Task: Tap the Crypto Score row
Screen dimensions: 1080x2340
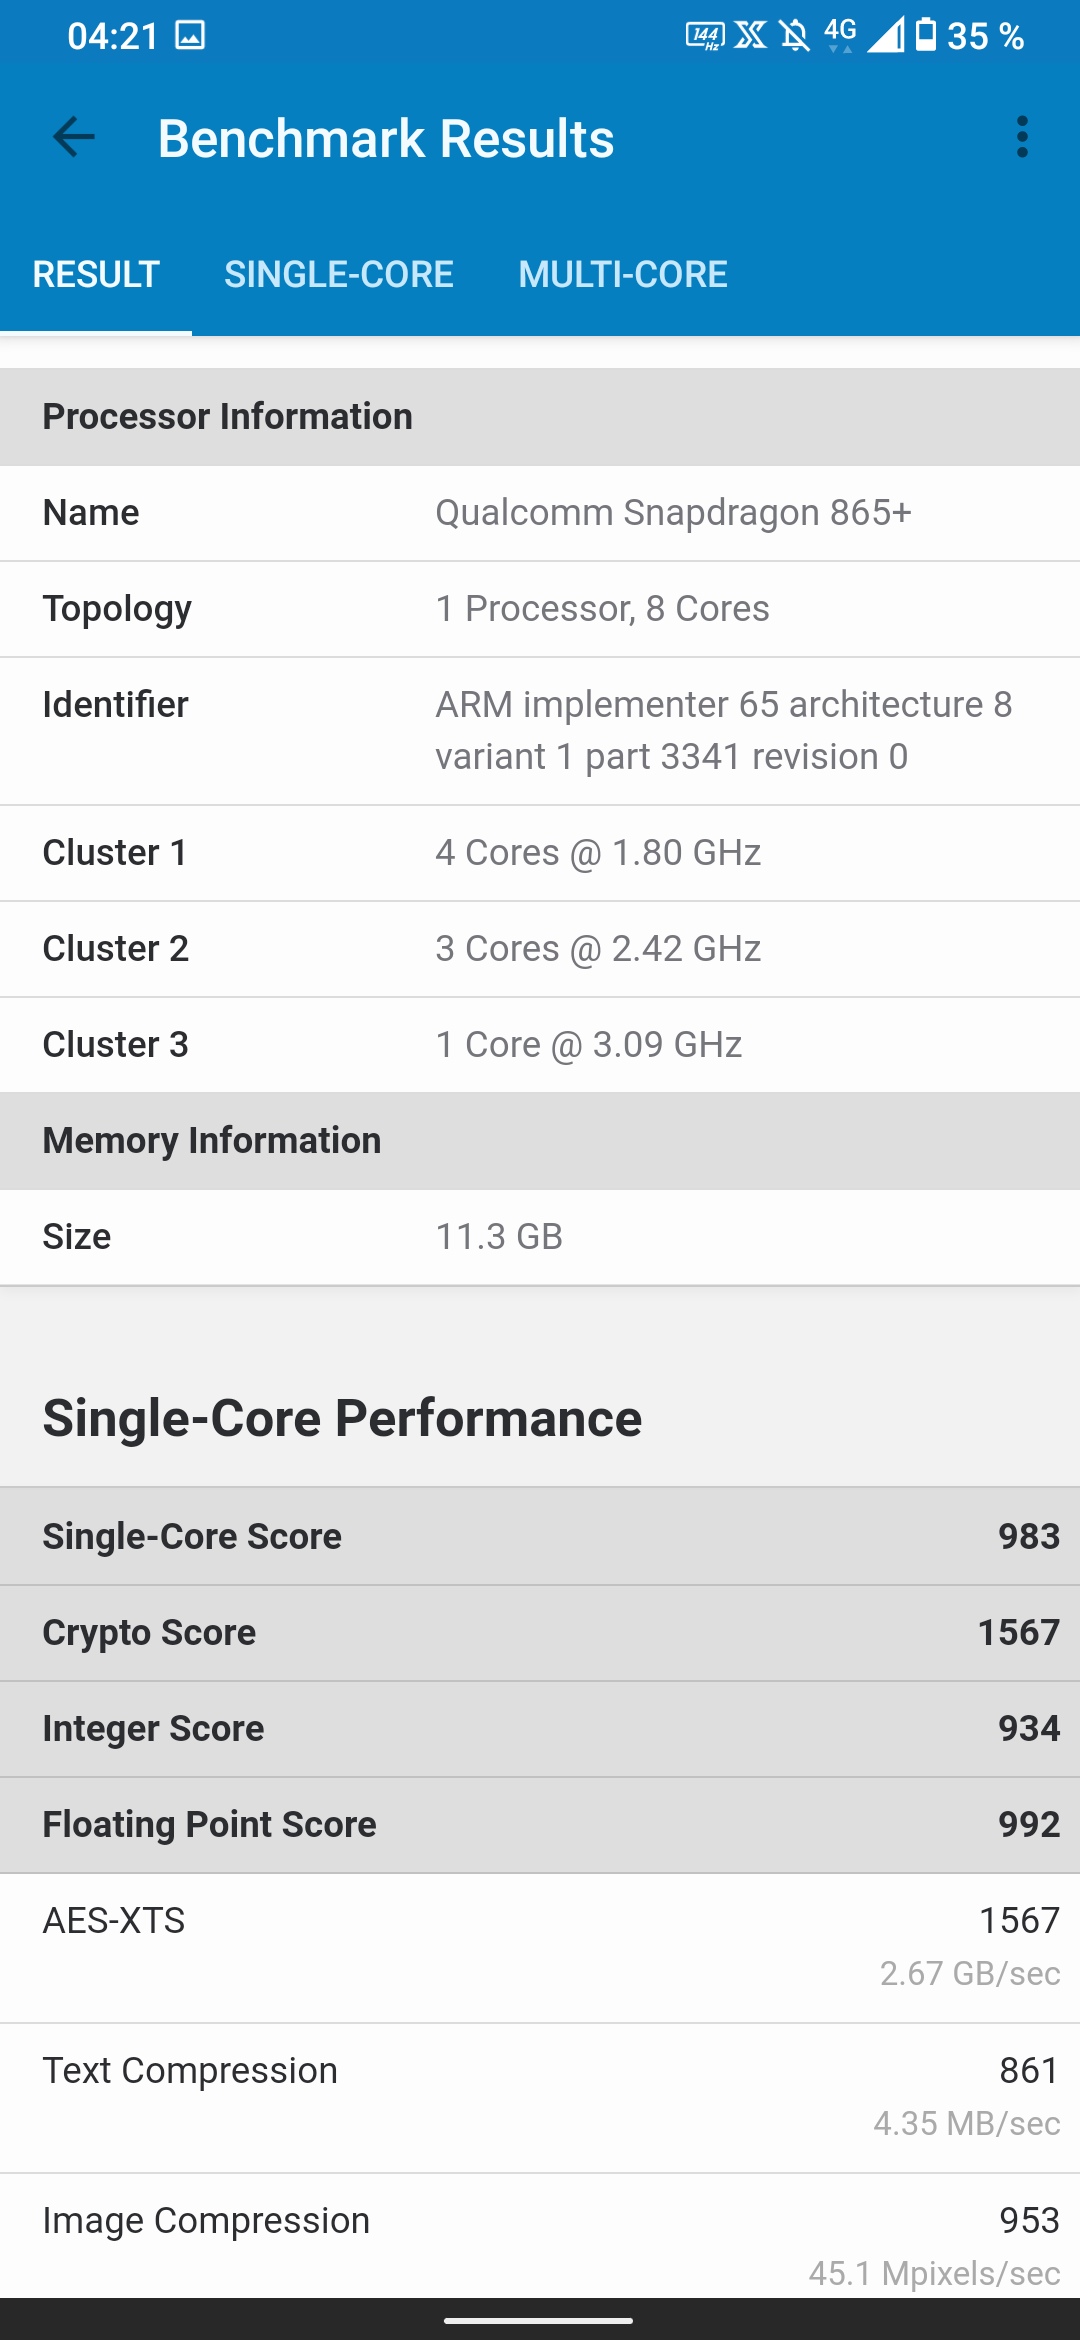Action: tap(540, 1632)
